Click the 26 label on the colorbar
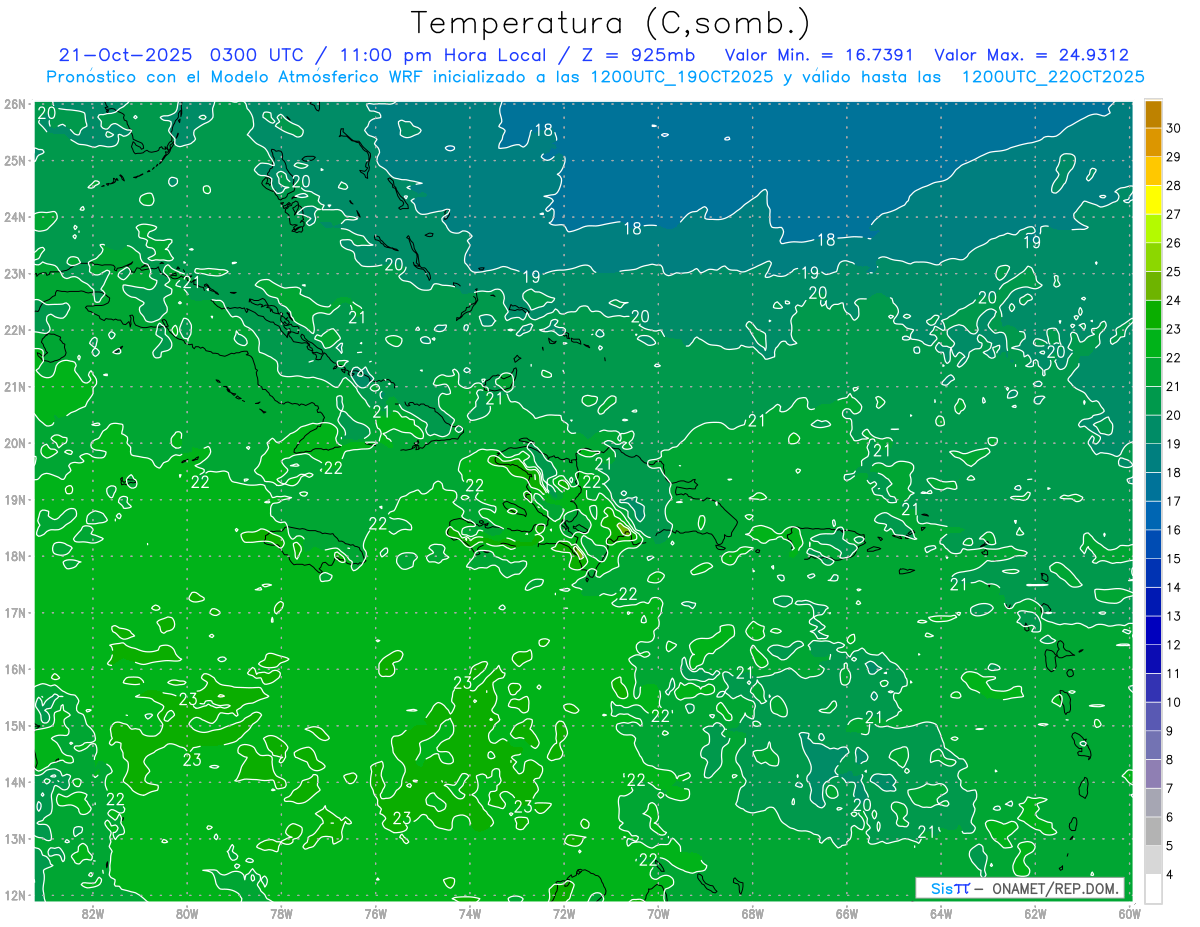 tap(1173, 243)
